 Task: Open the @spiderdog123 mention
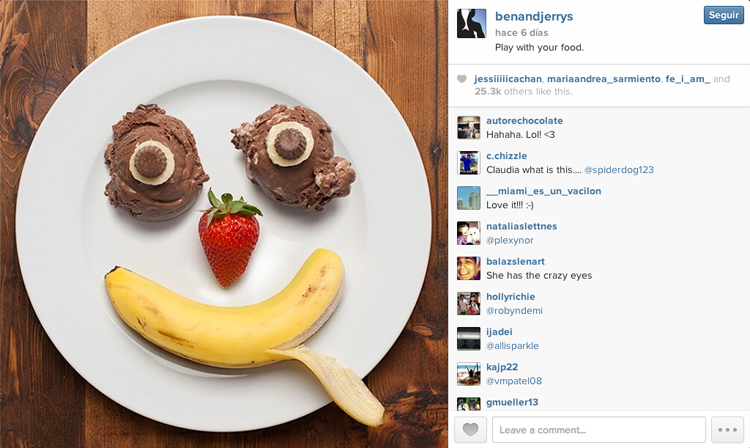pyautogui.click(x=618, y=170)
